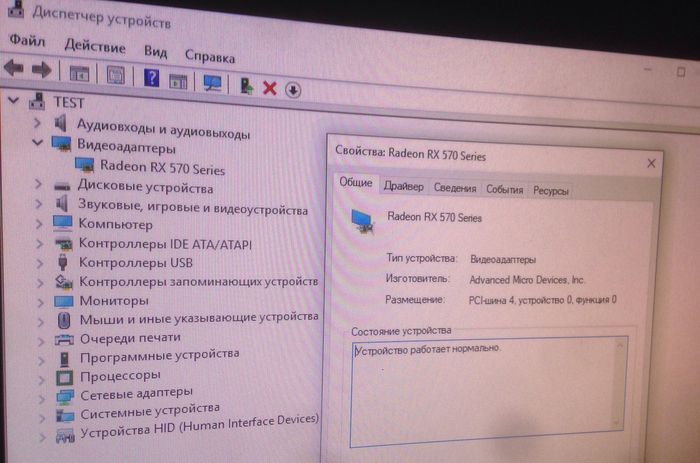The image size is (700, 463).
Task: Expand Дисковые устройства node
Action: [x=38, y=184]
